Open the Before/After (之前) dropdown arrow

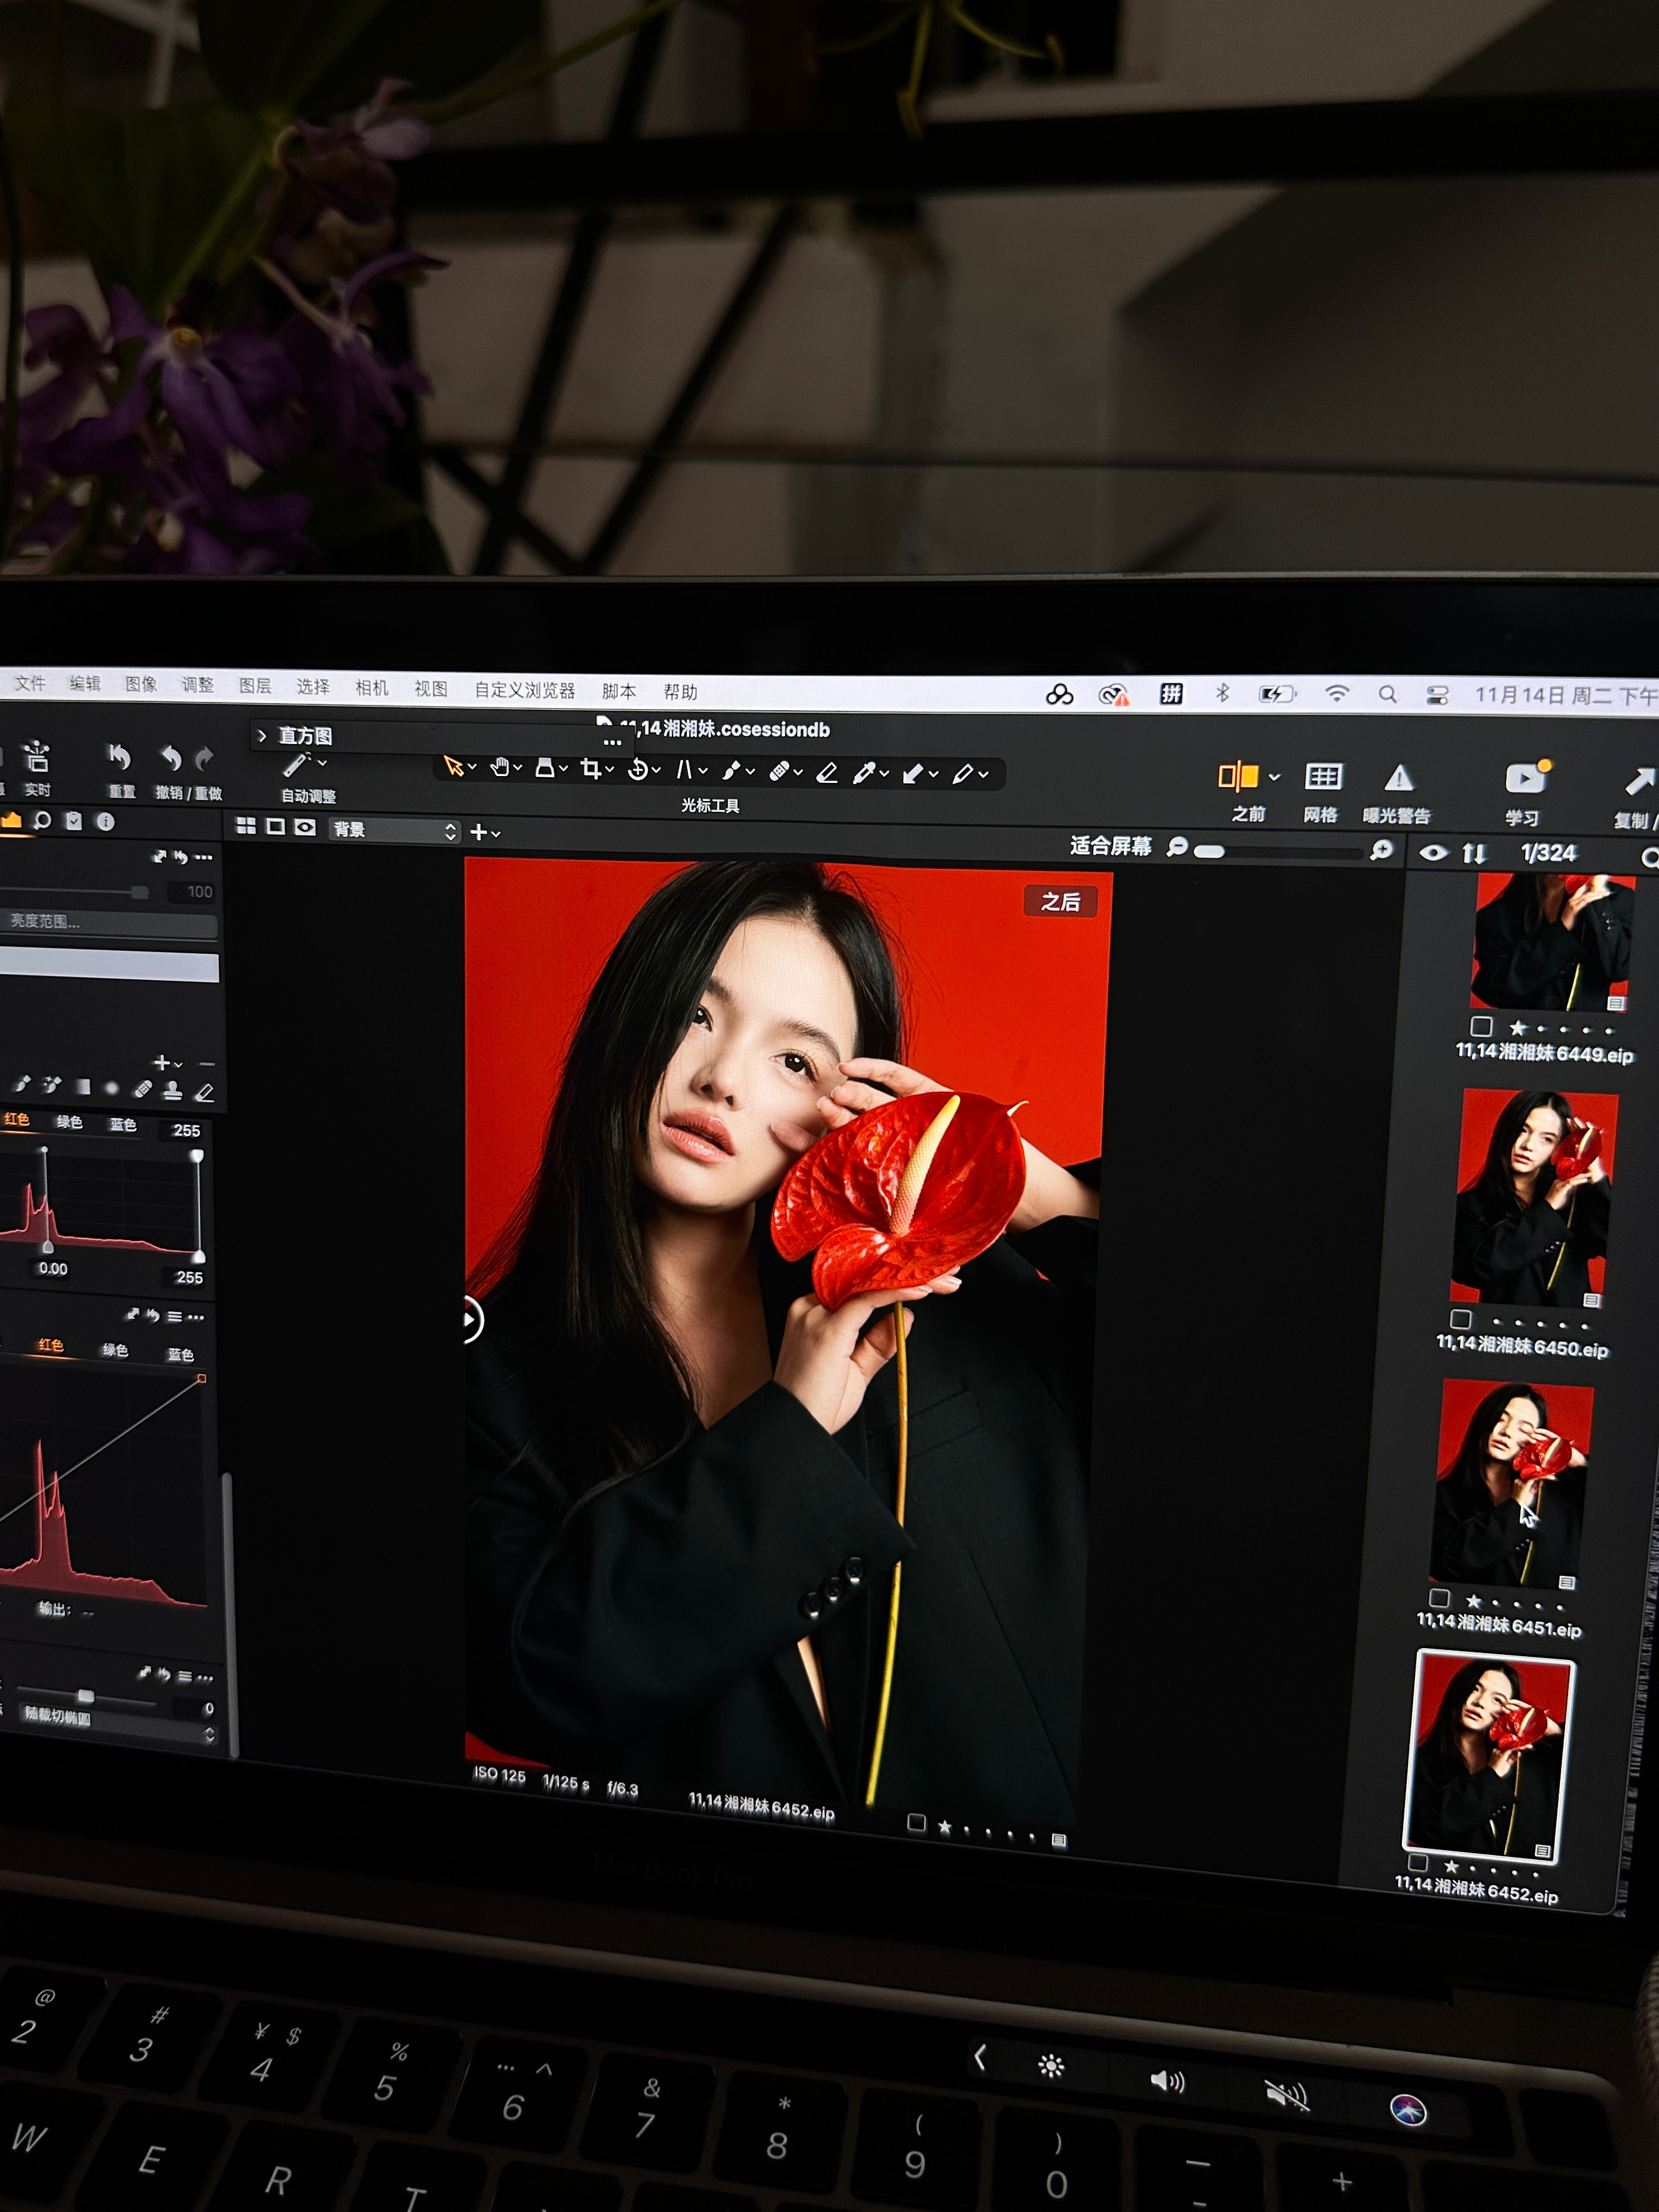click(1274, 777)
